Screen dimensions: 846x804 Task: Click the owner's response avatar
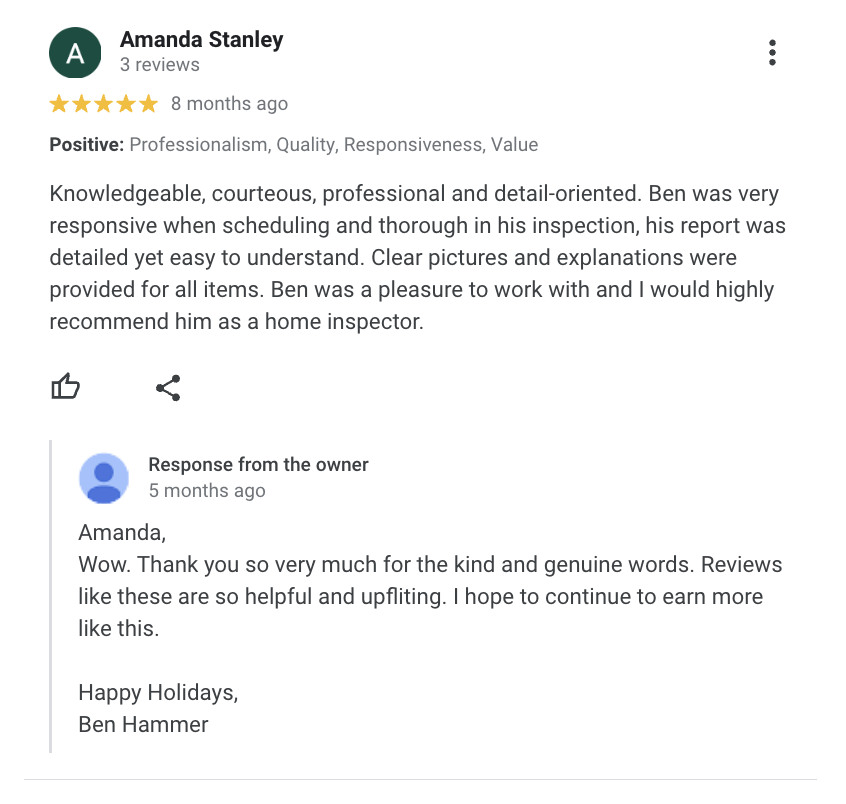click(x=104, y=478)
